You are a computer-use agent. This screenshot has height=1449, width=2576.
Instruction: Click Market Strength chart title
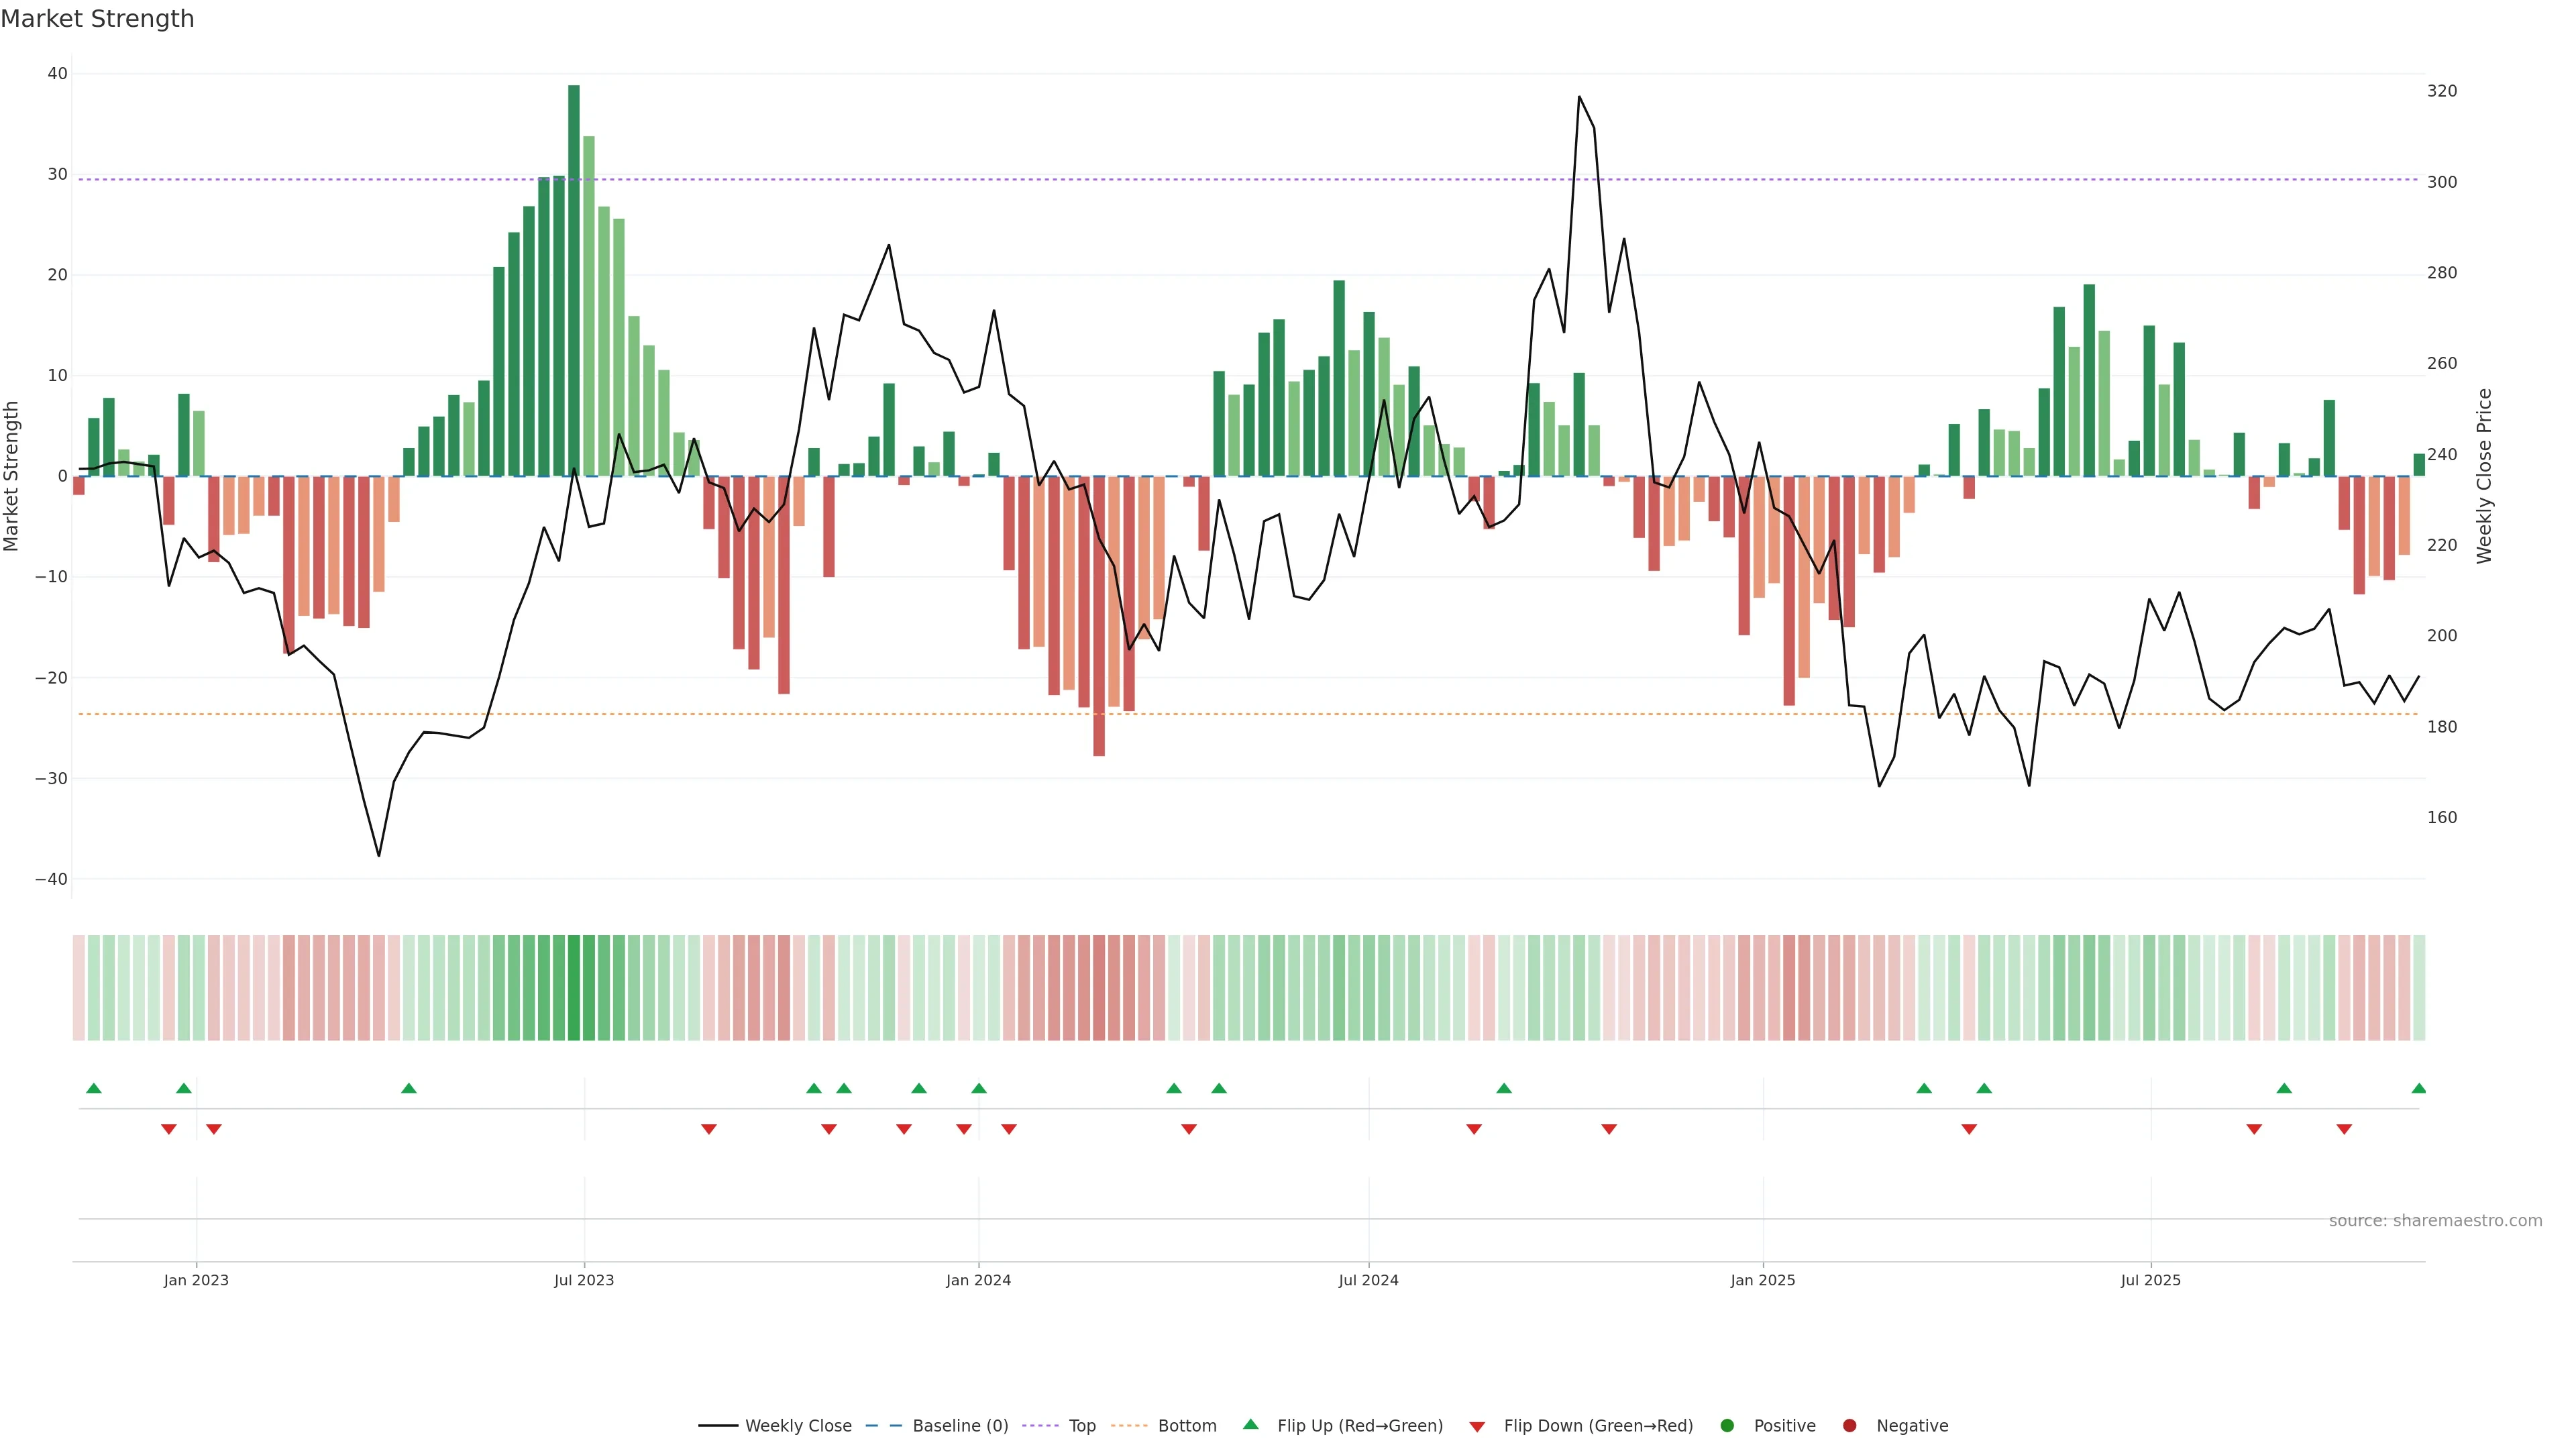pos(97,19)
